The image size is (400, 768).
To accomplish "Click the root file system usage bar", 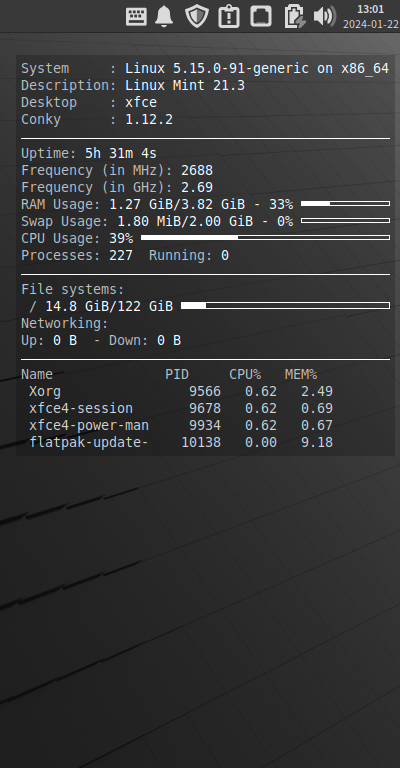I will [285, 306].
